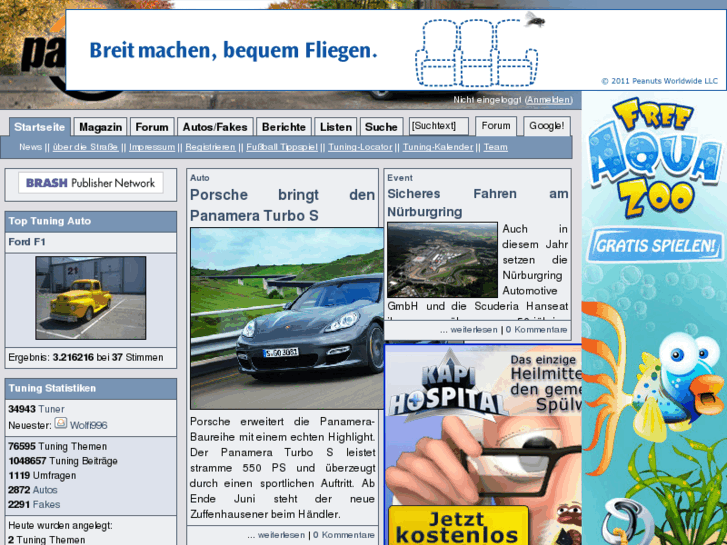The image size is (727, 545).
Task: Click the Anmelden login link
Action: (x=548, y=100)
